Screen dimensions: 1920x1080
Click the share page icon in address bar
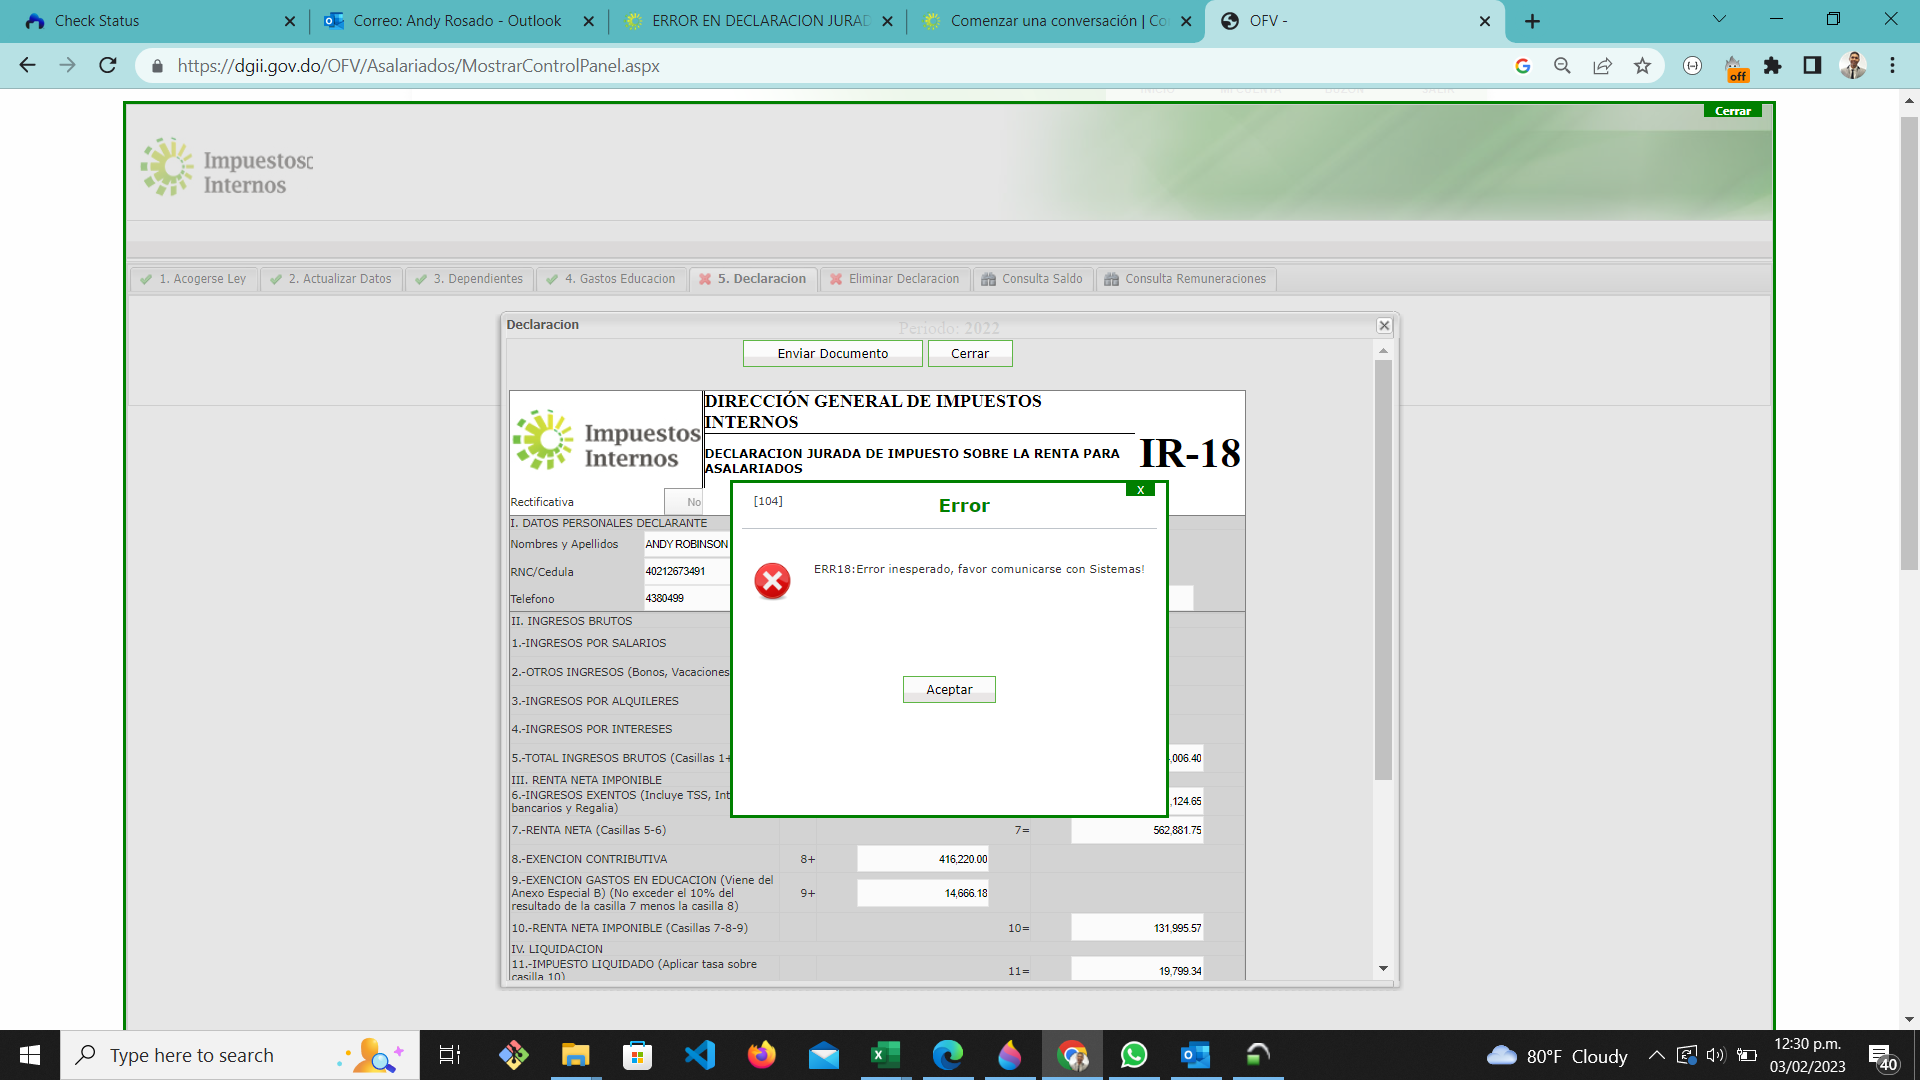(1602, 66)
